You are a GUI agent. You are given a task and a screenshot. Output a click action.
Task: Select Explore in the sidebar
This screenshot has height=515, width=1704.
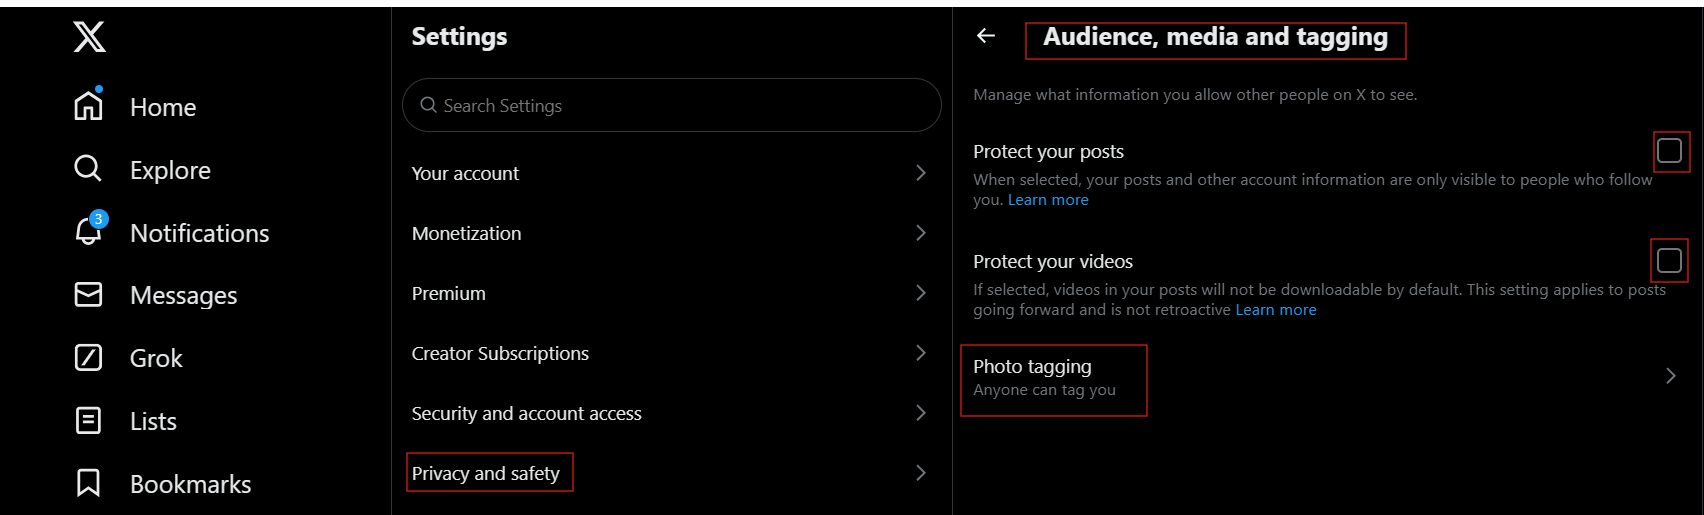click(x=170, y=170)
